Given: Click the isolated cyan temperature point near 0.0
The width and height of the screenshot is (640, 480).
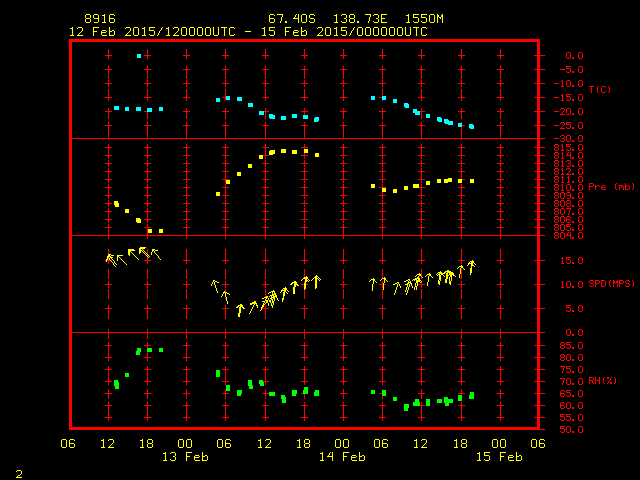Looking at the screenshot, I should 139,56.
